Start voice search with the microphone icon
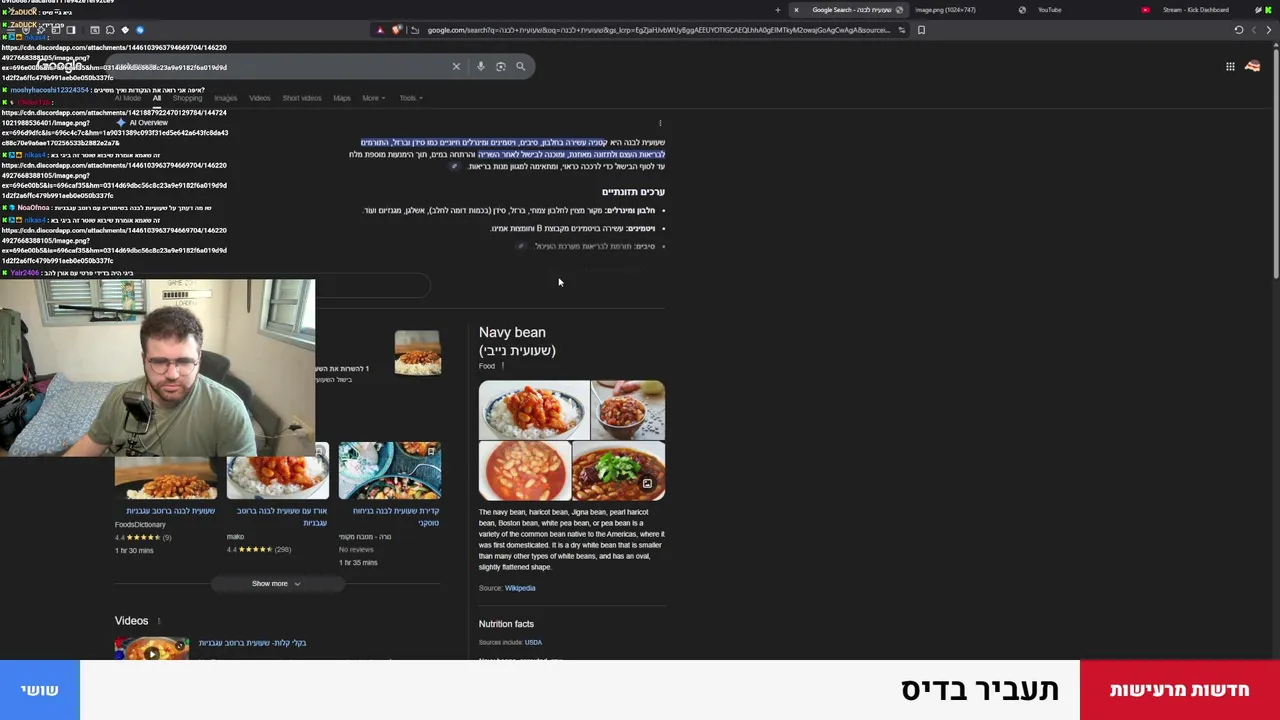The image size is (1280, 720). pyautogui.click(x=480, y=66)
